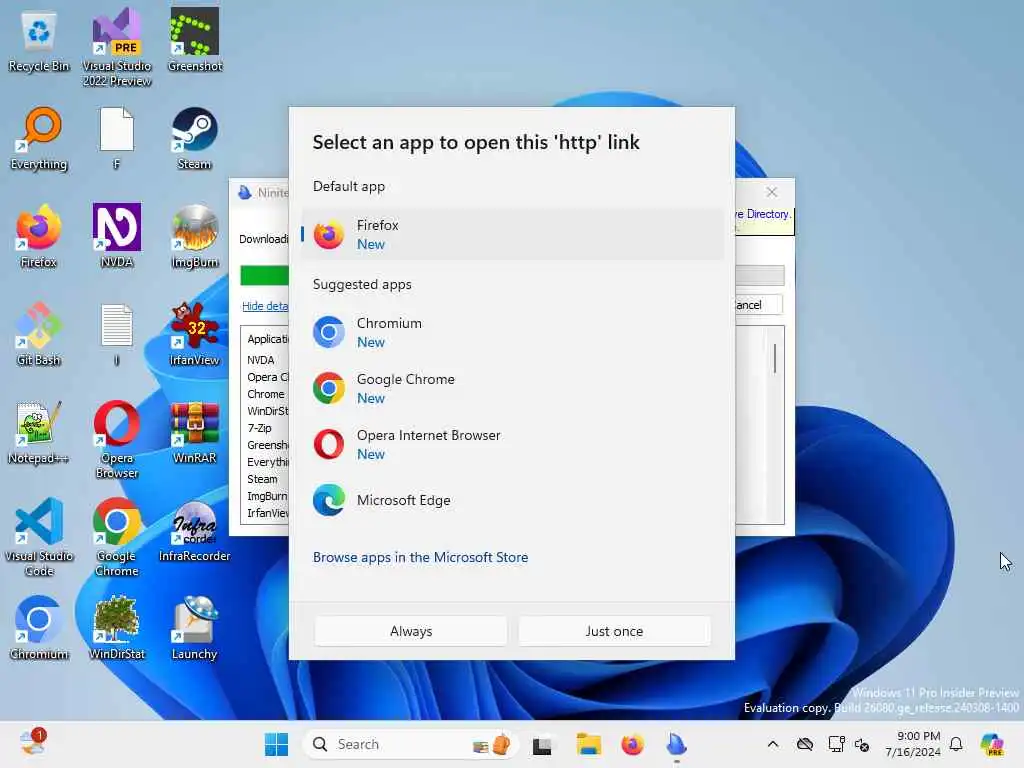This screenshot has height=768, width=1024.
Task: Click the taskbar Search box
Action: [x=410, y=744]
